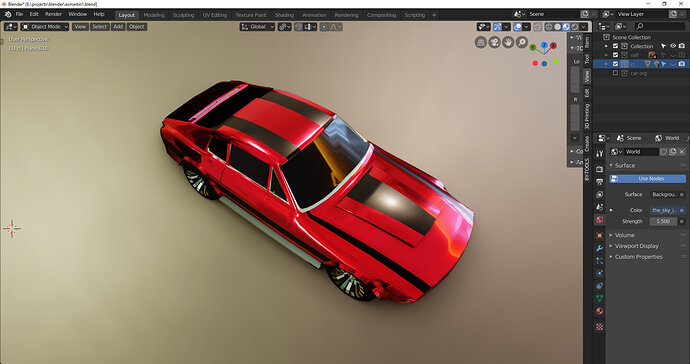Toggle gizmo visibility button in viewport header
Image resolution: width=690 pixels, height=364 pixels.
click(x=497, y=27)
